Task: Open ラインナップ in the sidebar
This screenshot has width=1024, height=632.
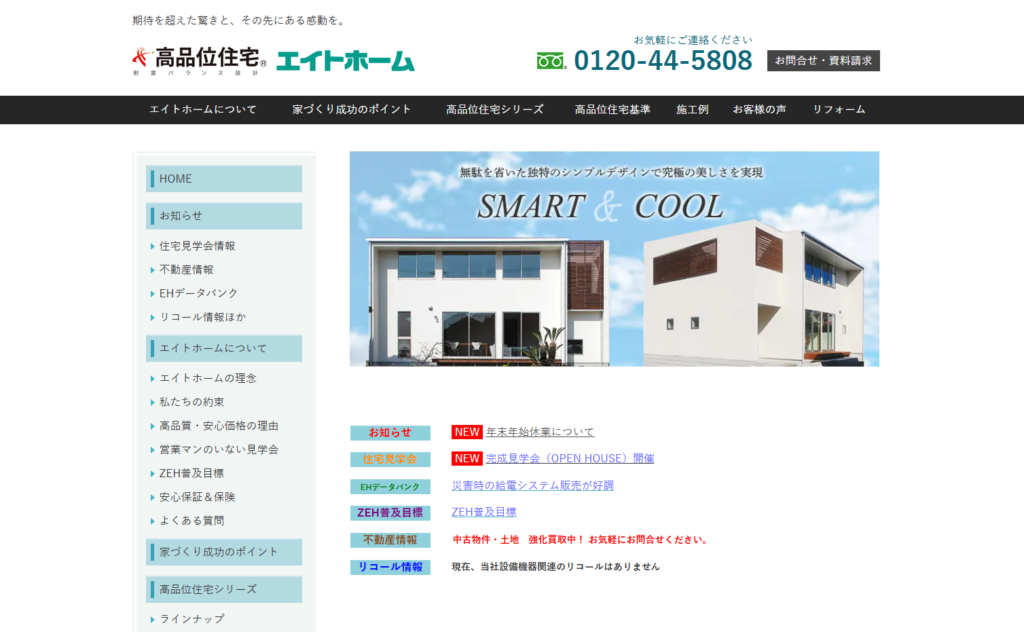Action: coord(192,619)
